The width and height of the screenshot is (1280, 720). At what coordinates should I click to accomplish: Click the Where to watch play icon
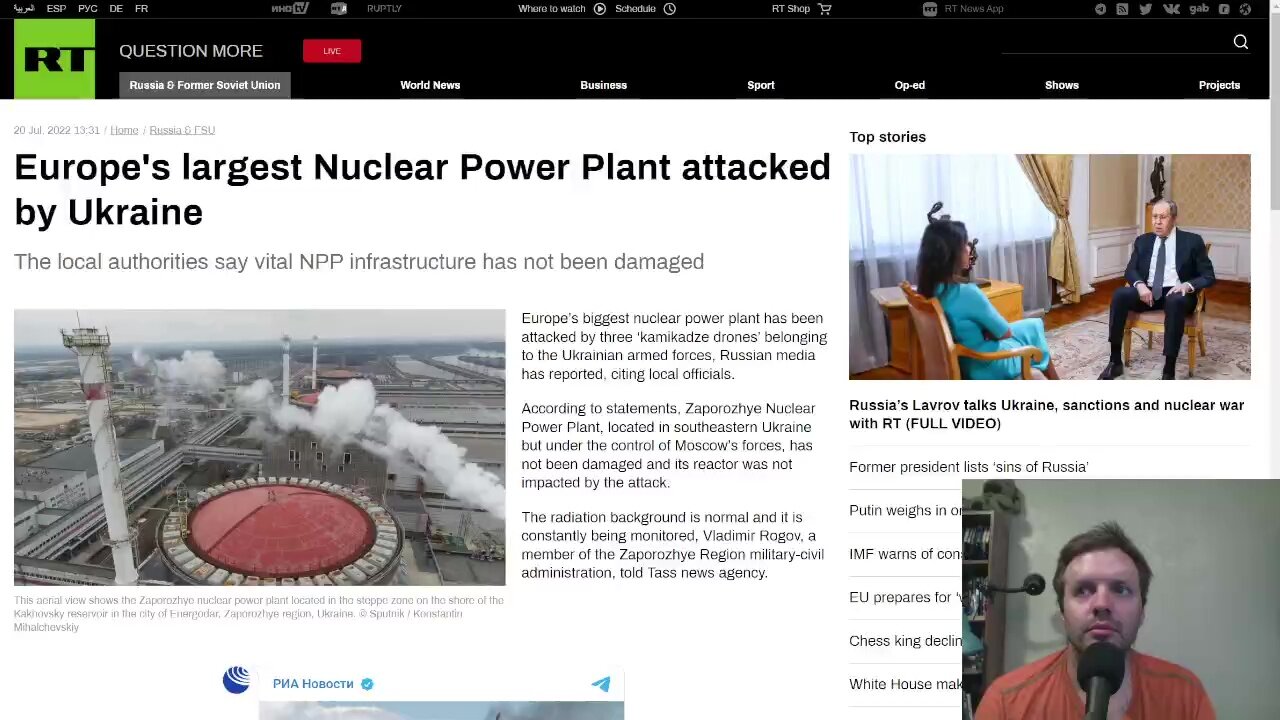(x=600, y=9)
